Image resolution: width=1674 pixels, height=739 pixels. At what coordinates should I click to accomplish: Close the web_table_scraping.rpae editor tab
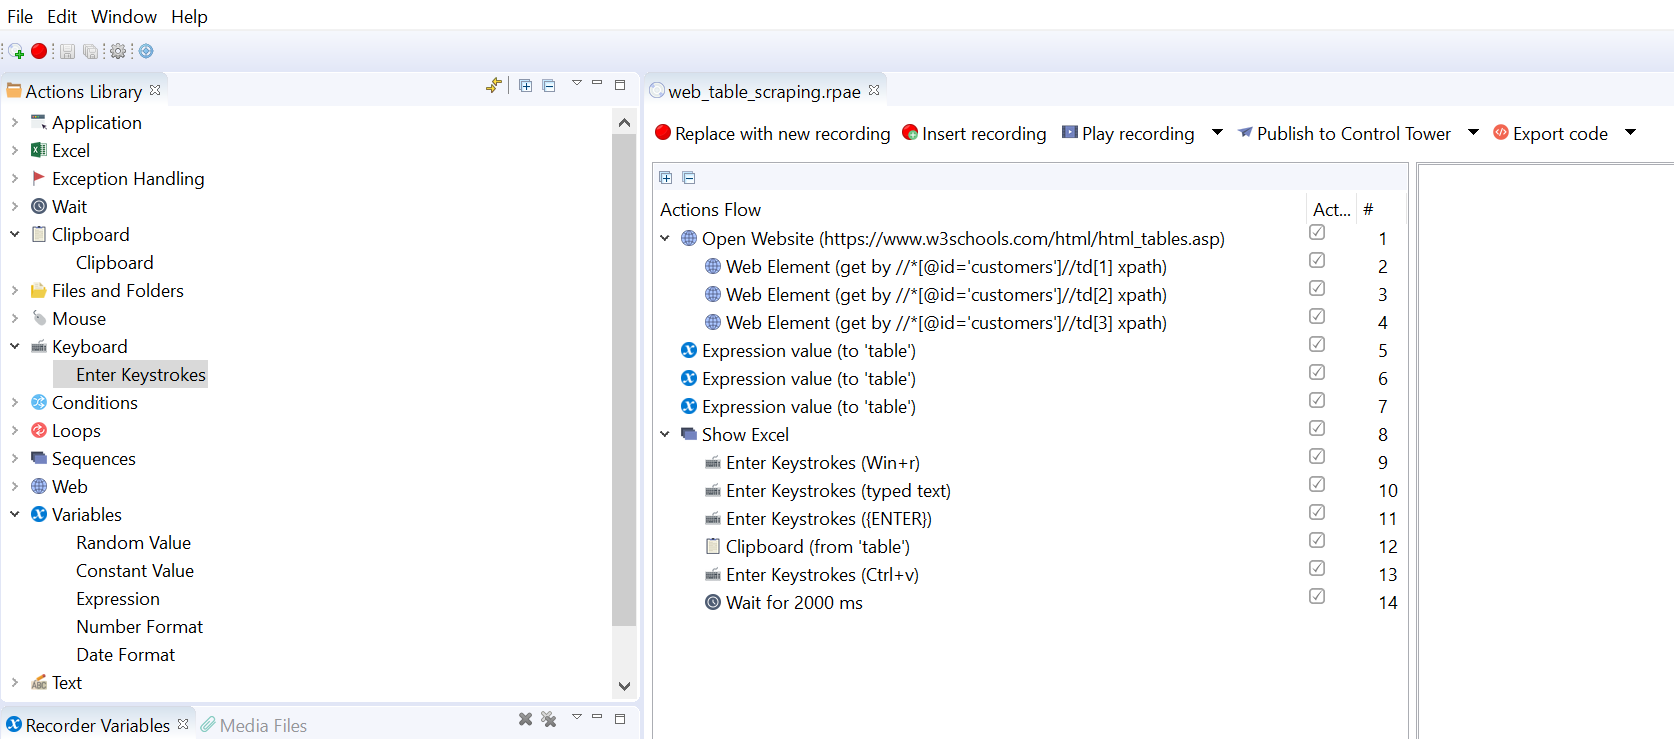(874, 90)
